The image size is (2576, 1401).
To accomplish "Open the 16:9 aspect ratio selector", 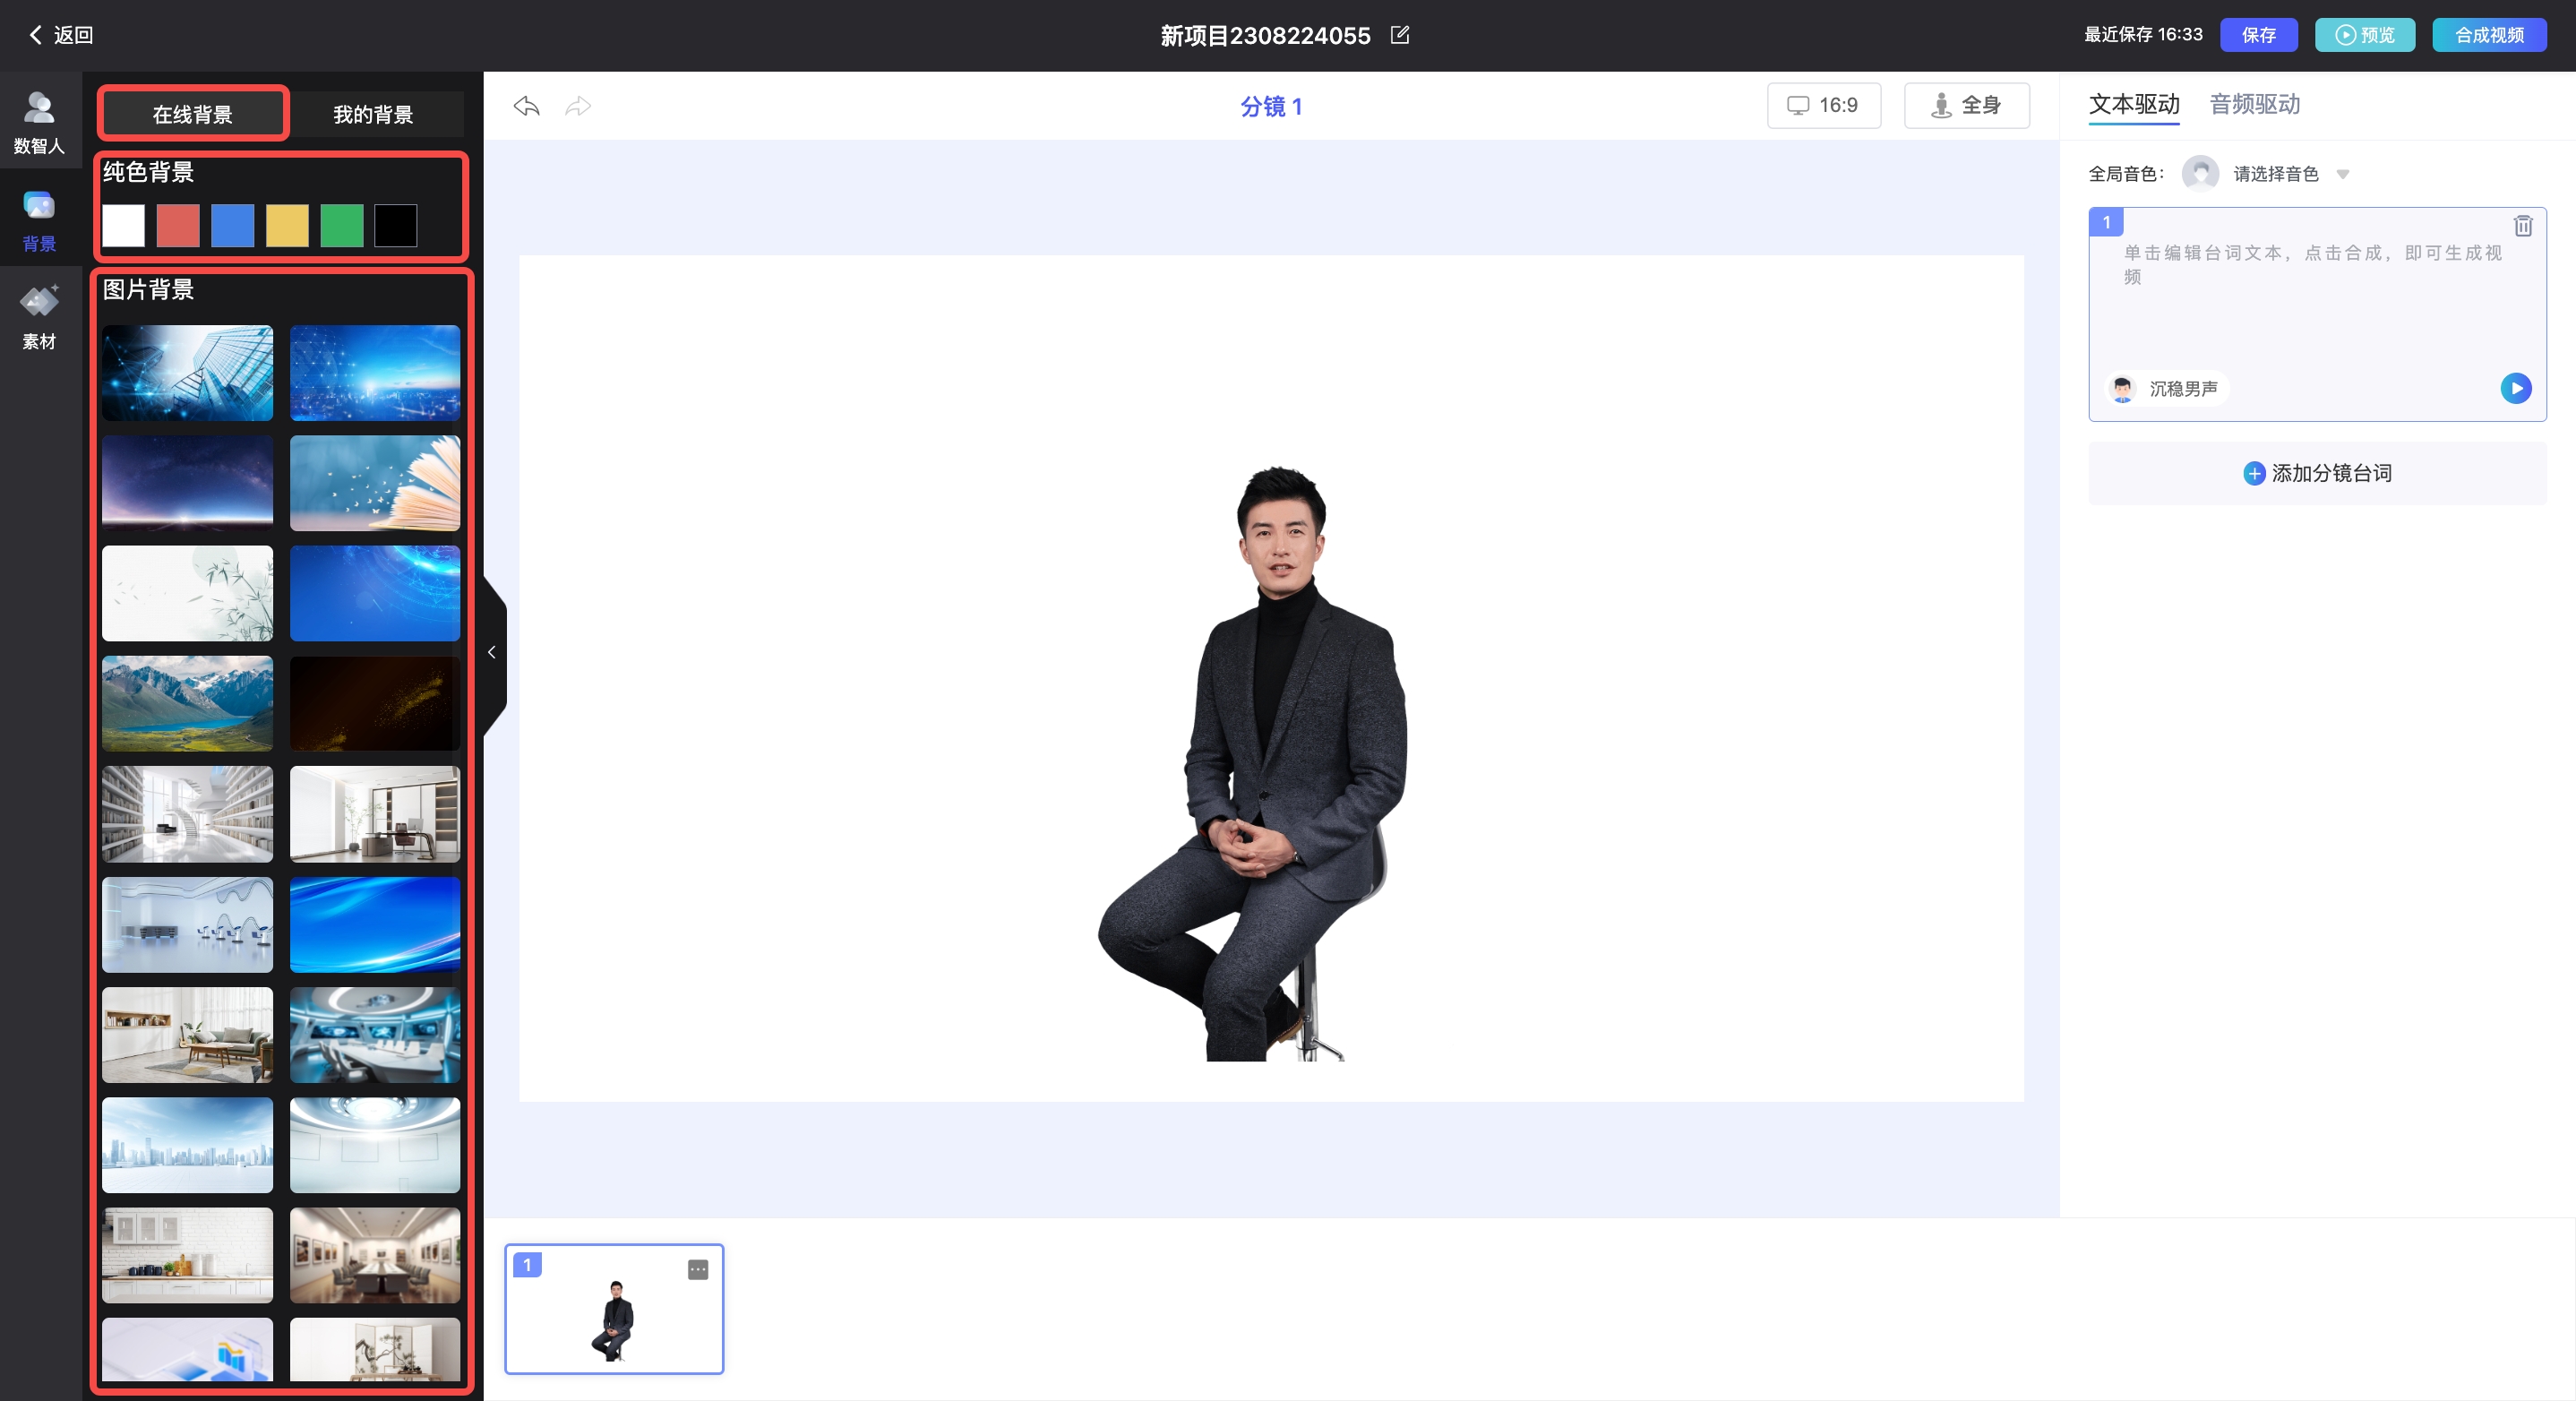I will (x=1824, y=105).
